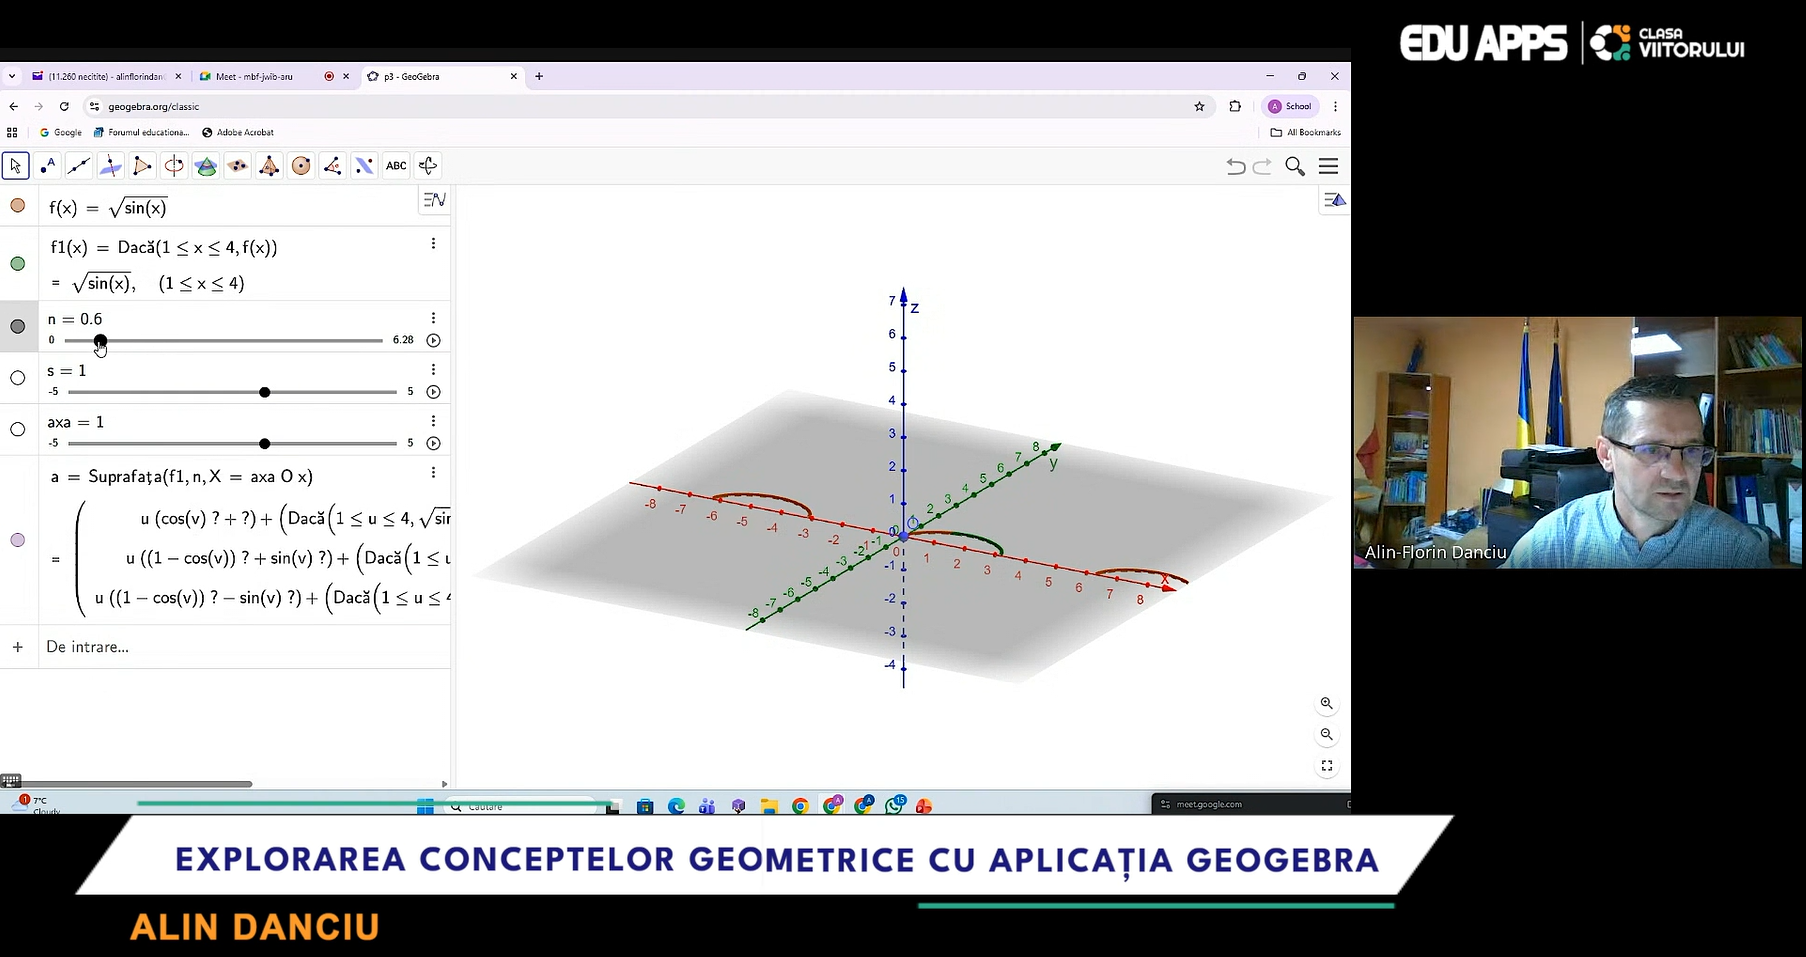Viewport: 1806px width, 957px height.
Task: Select the Line tool
Action: coord(79,166)
